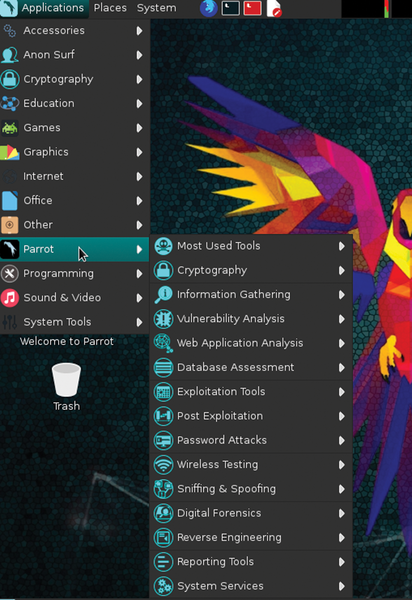Open the Applications menu in the top panel
The height and width of the screenshot is (600, 412).
point(44,8)
